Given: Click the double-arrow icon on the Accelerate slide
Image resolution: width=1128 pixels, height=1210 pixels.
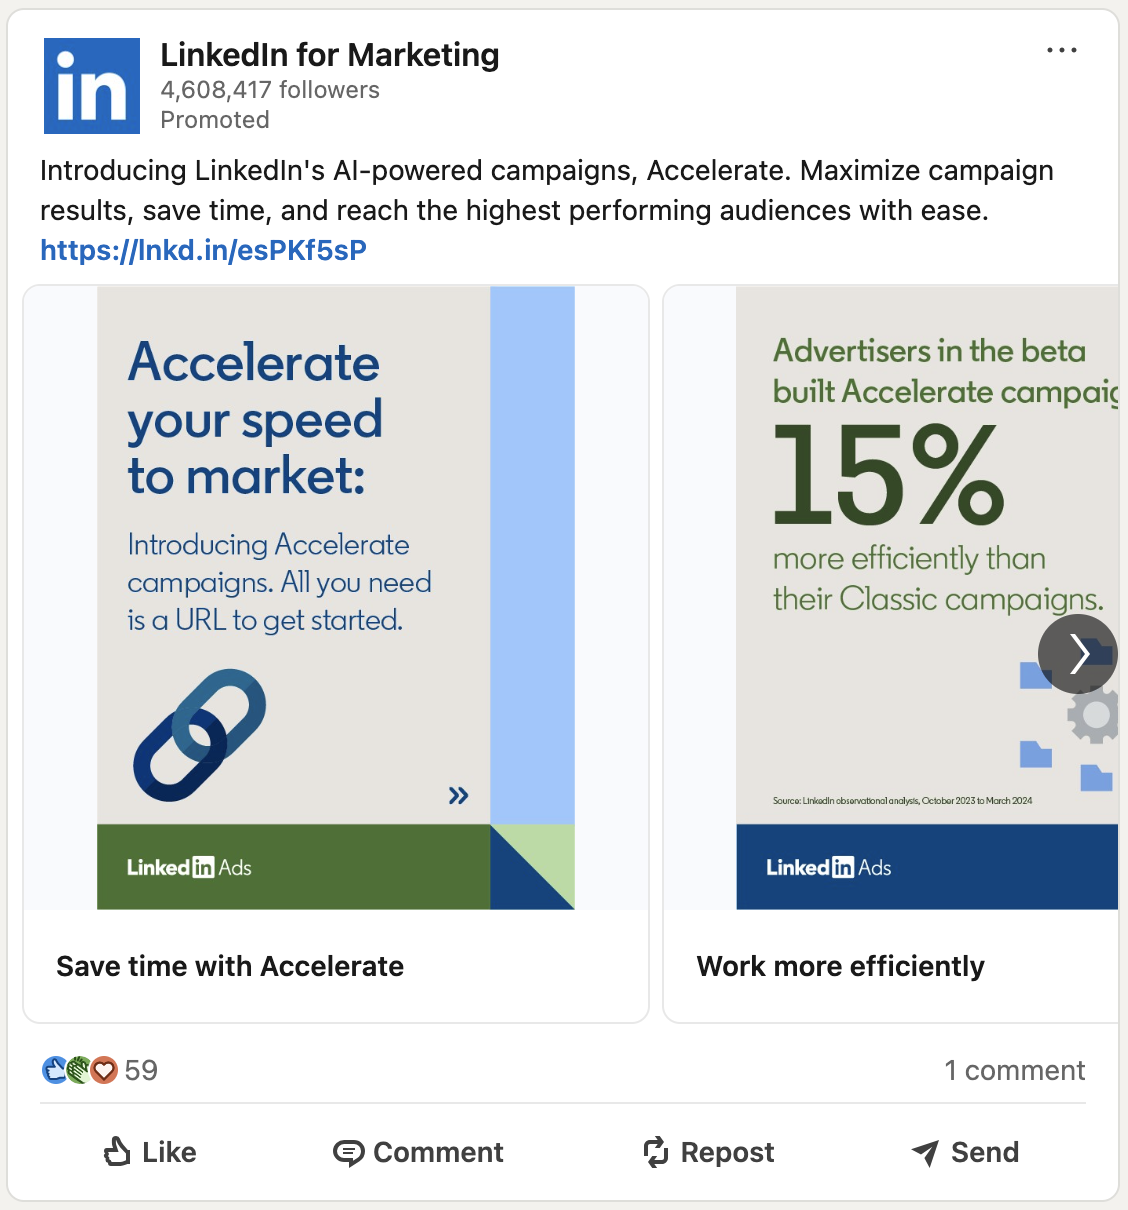Looking at the screenshot, I should pos(459,795).
